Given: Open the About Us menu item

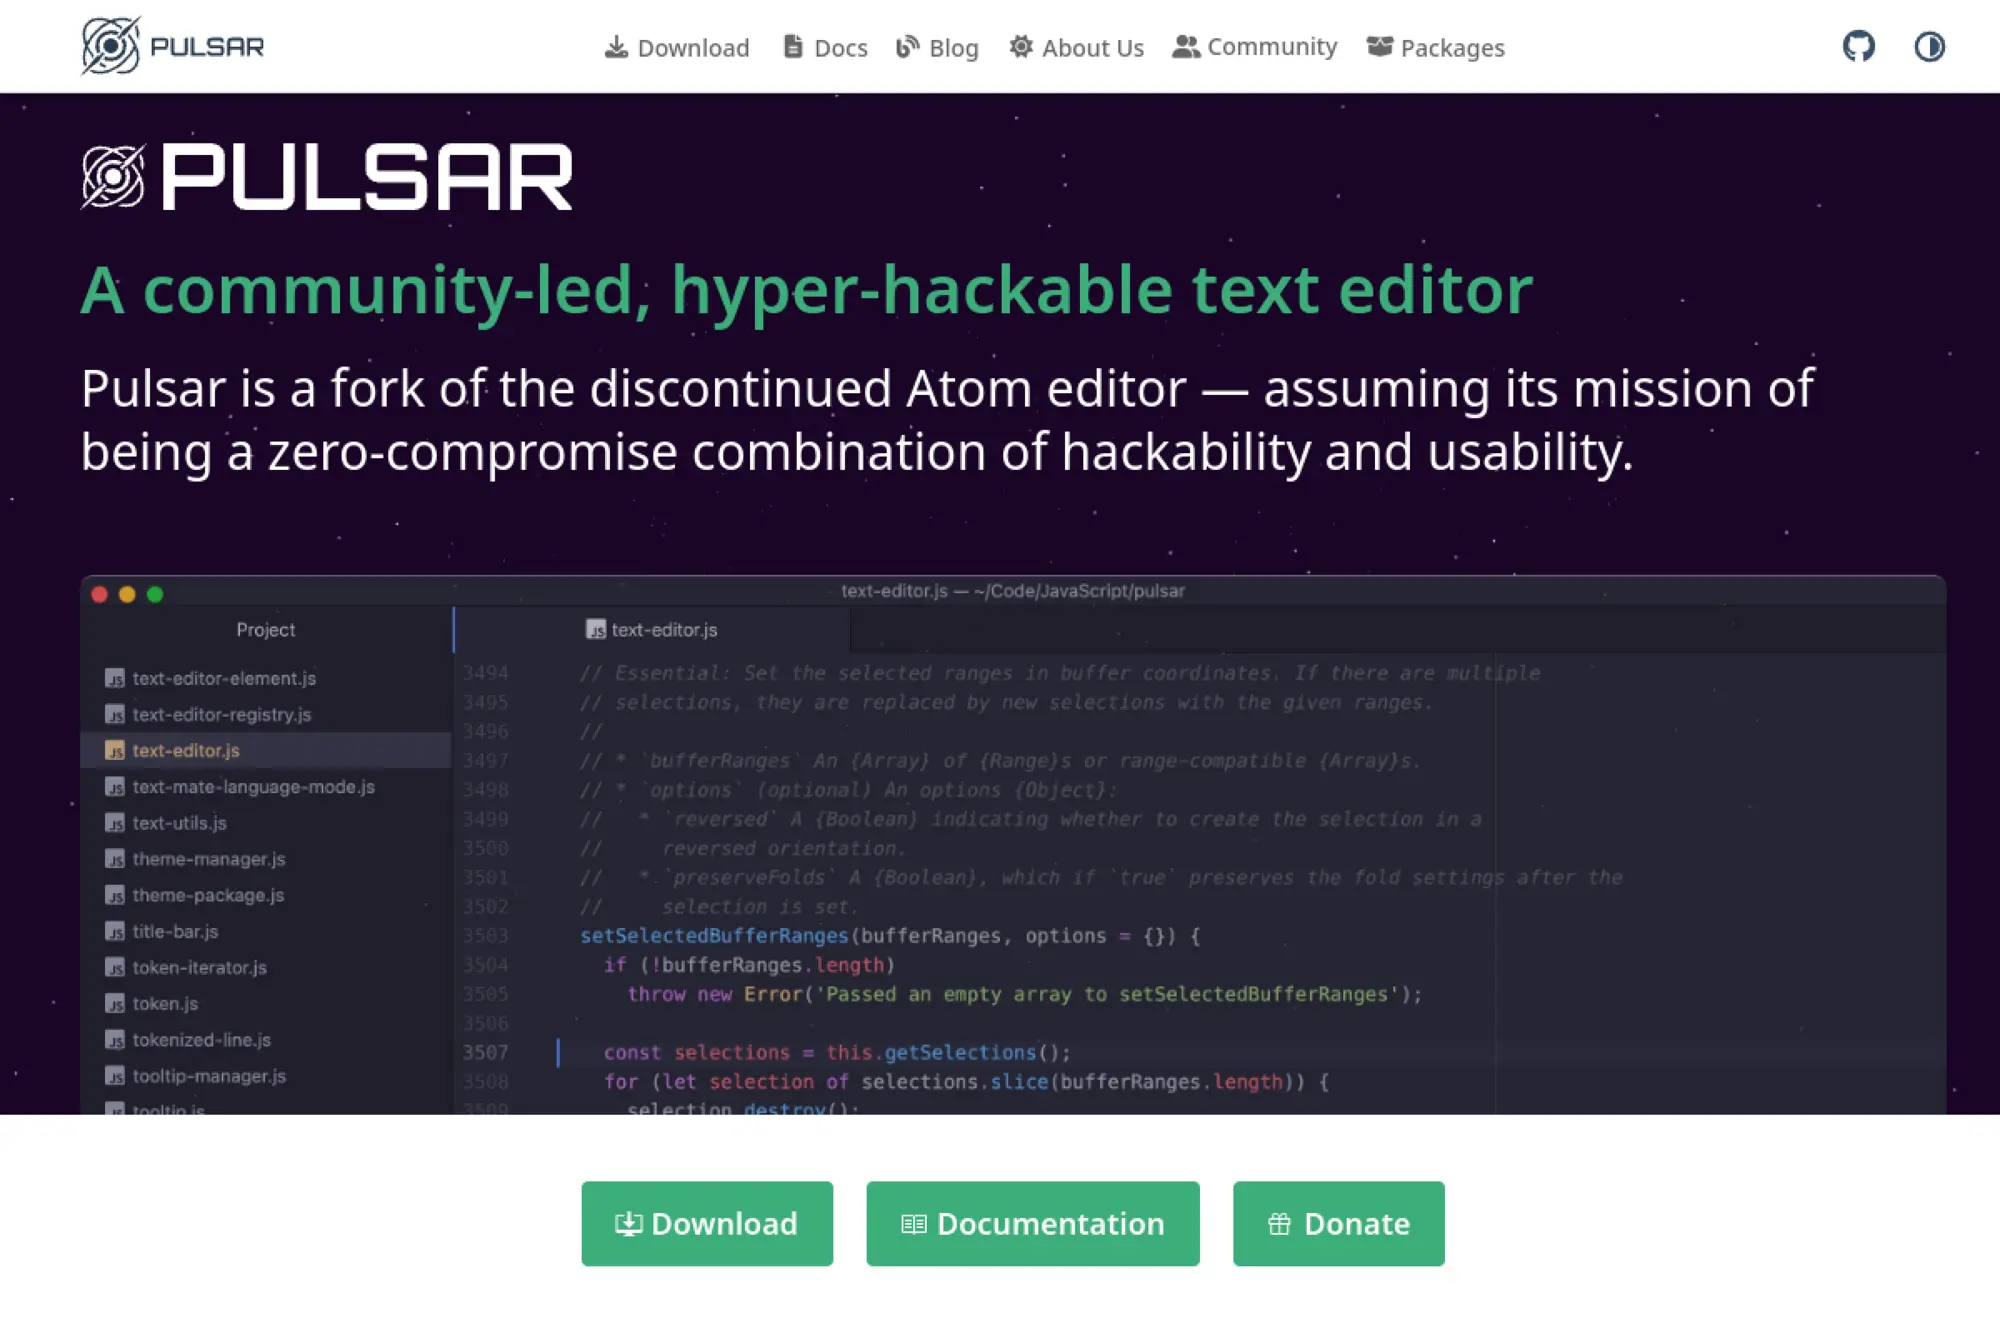Looking at the screenshot, I should (1092, 48).
